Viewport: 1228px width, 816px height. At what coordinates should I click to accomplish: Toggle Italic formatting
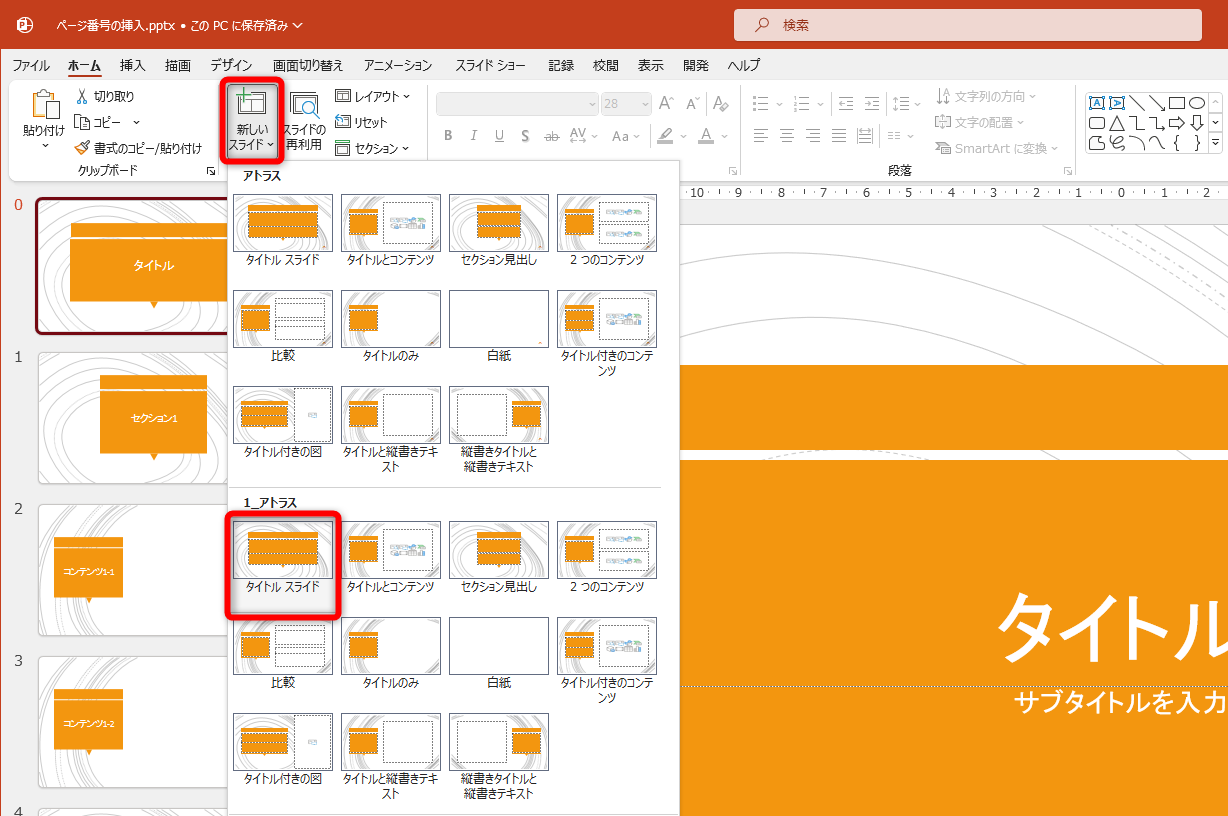click(x=473, y=135)
